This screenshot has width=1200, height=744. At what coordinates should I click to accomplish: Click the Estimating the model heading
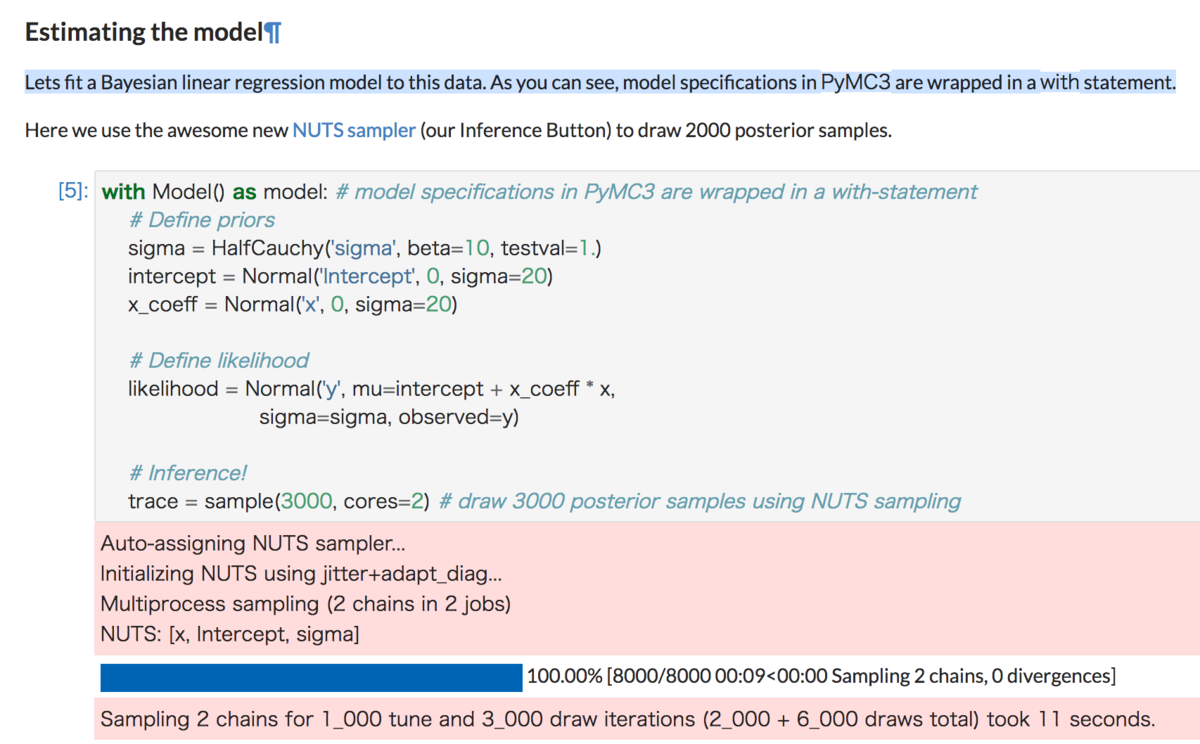pos(142,32)
